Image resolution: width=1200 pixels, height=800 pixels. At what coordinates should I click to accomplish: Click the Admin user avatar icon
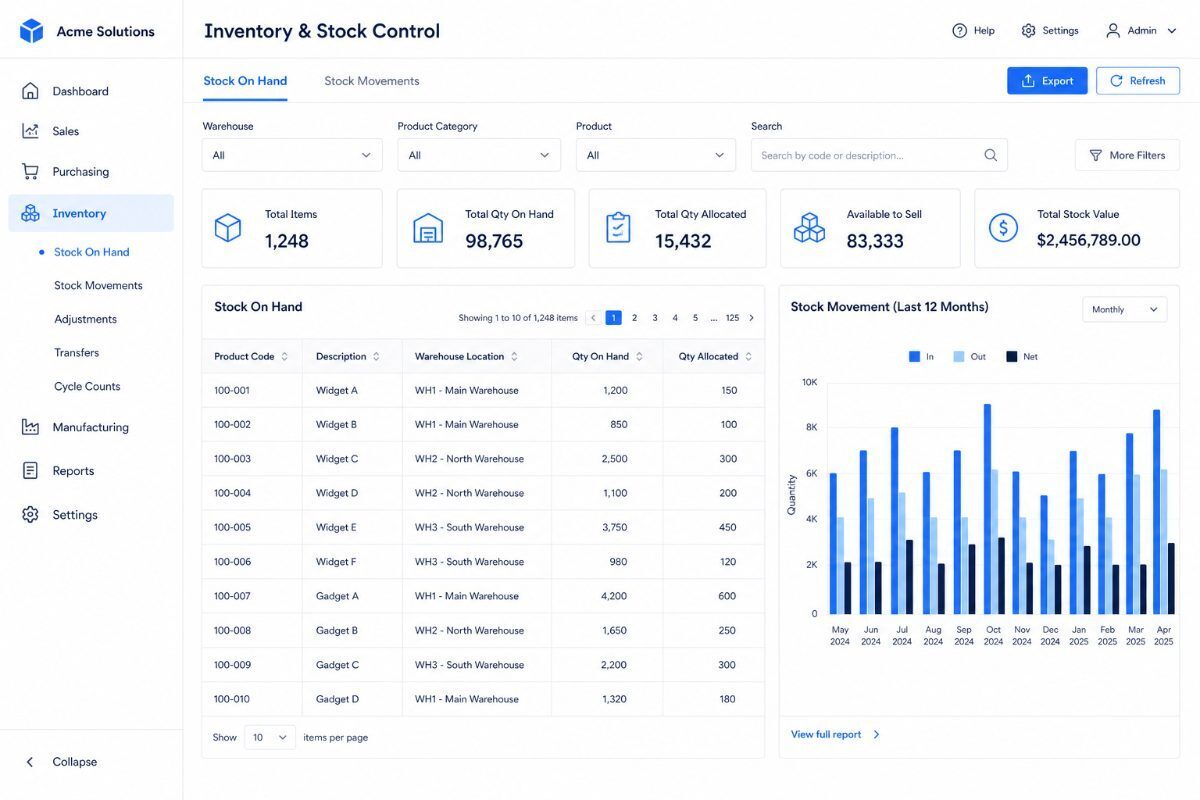coord(1113,31)
